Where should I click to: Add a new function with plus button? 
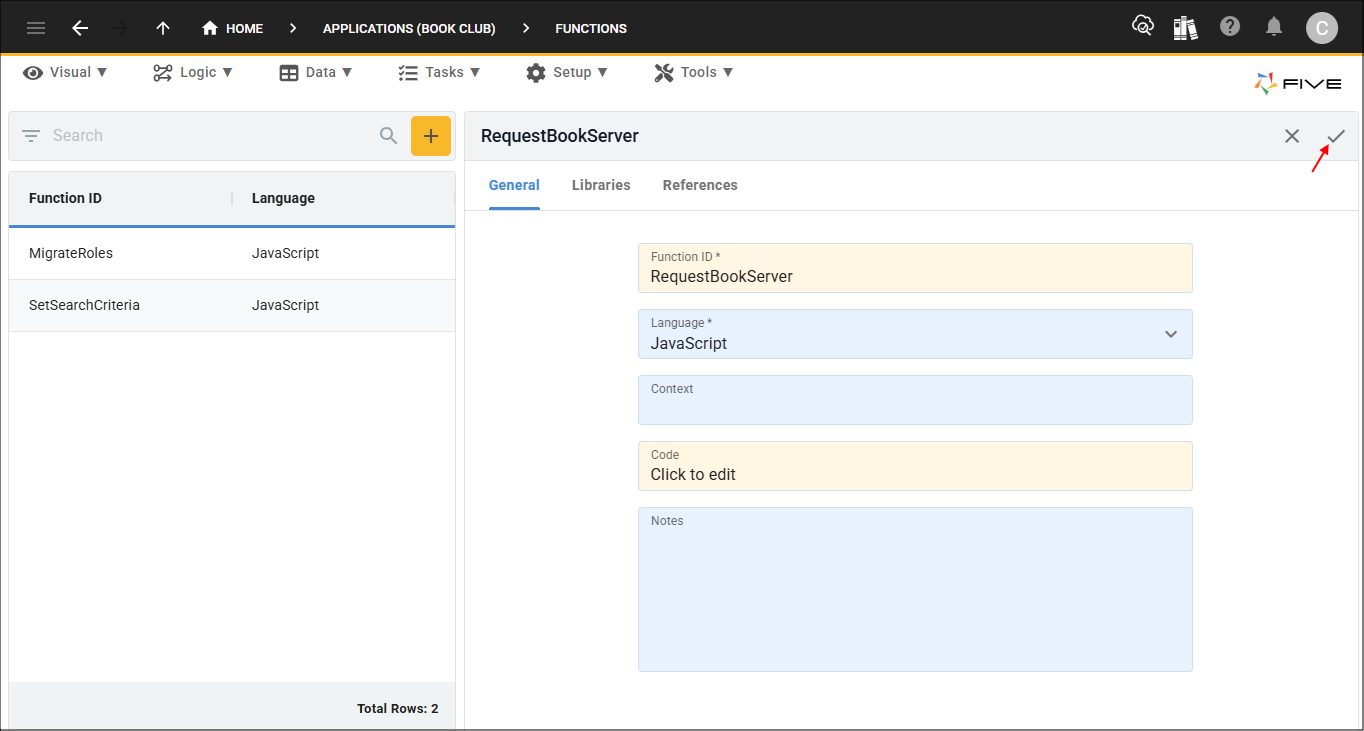click(431, 136)
